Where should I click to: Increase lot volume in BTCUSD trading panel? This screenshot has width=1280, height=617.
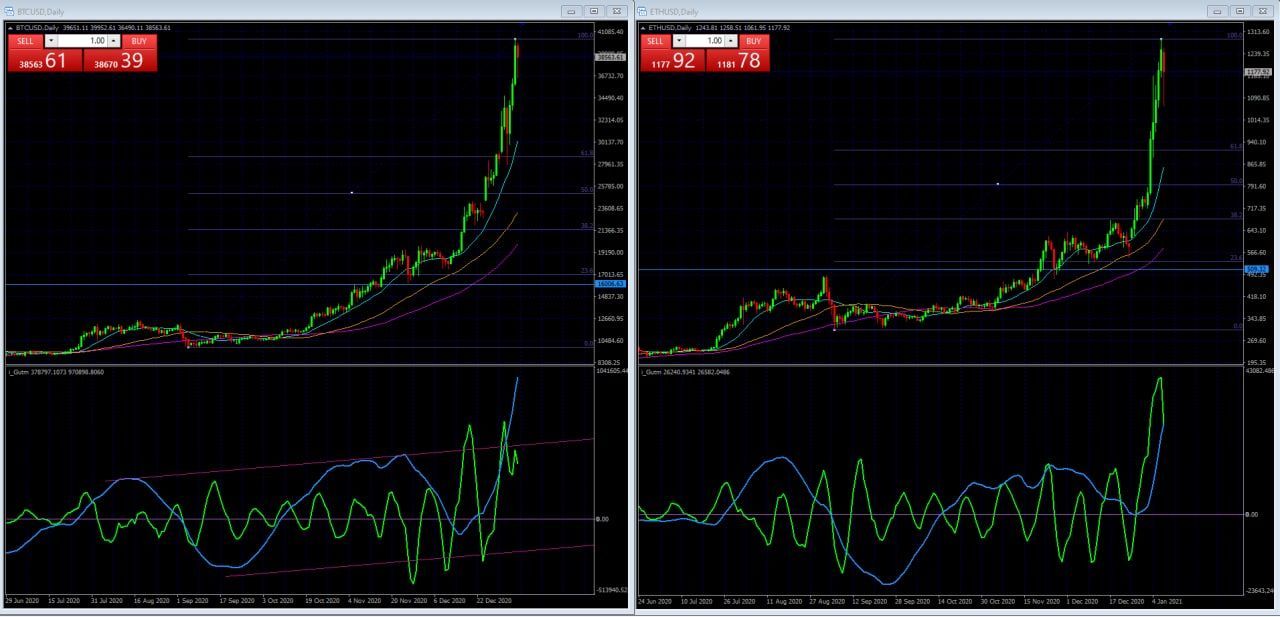point(113,41)
